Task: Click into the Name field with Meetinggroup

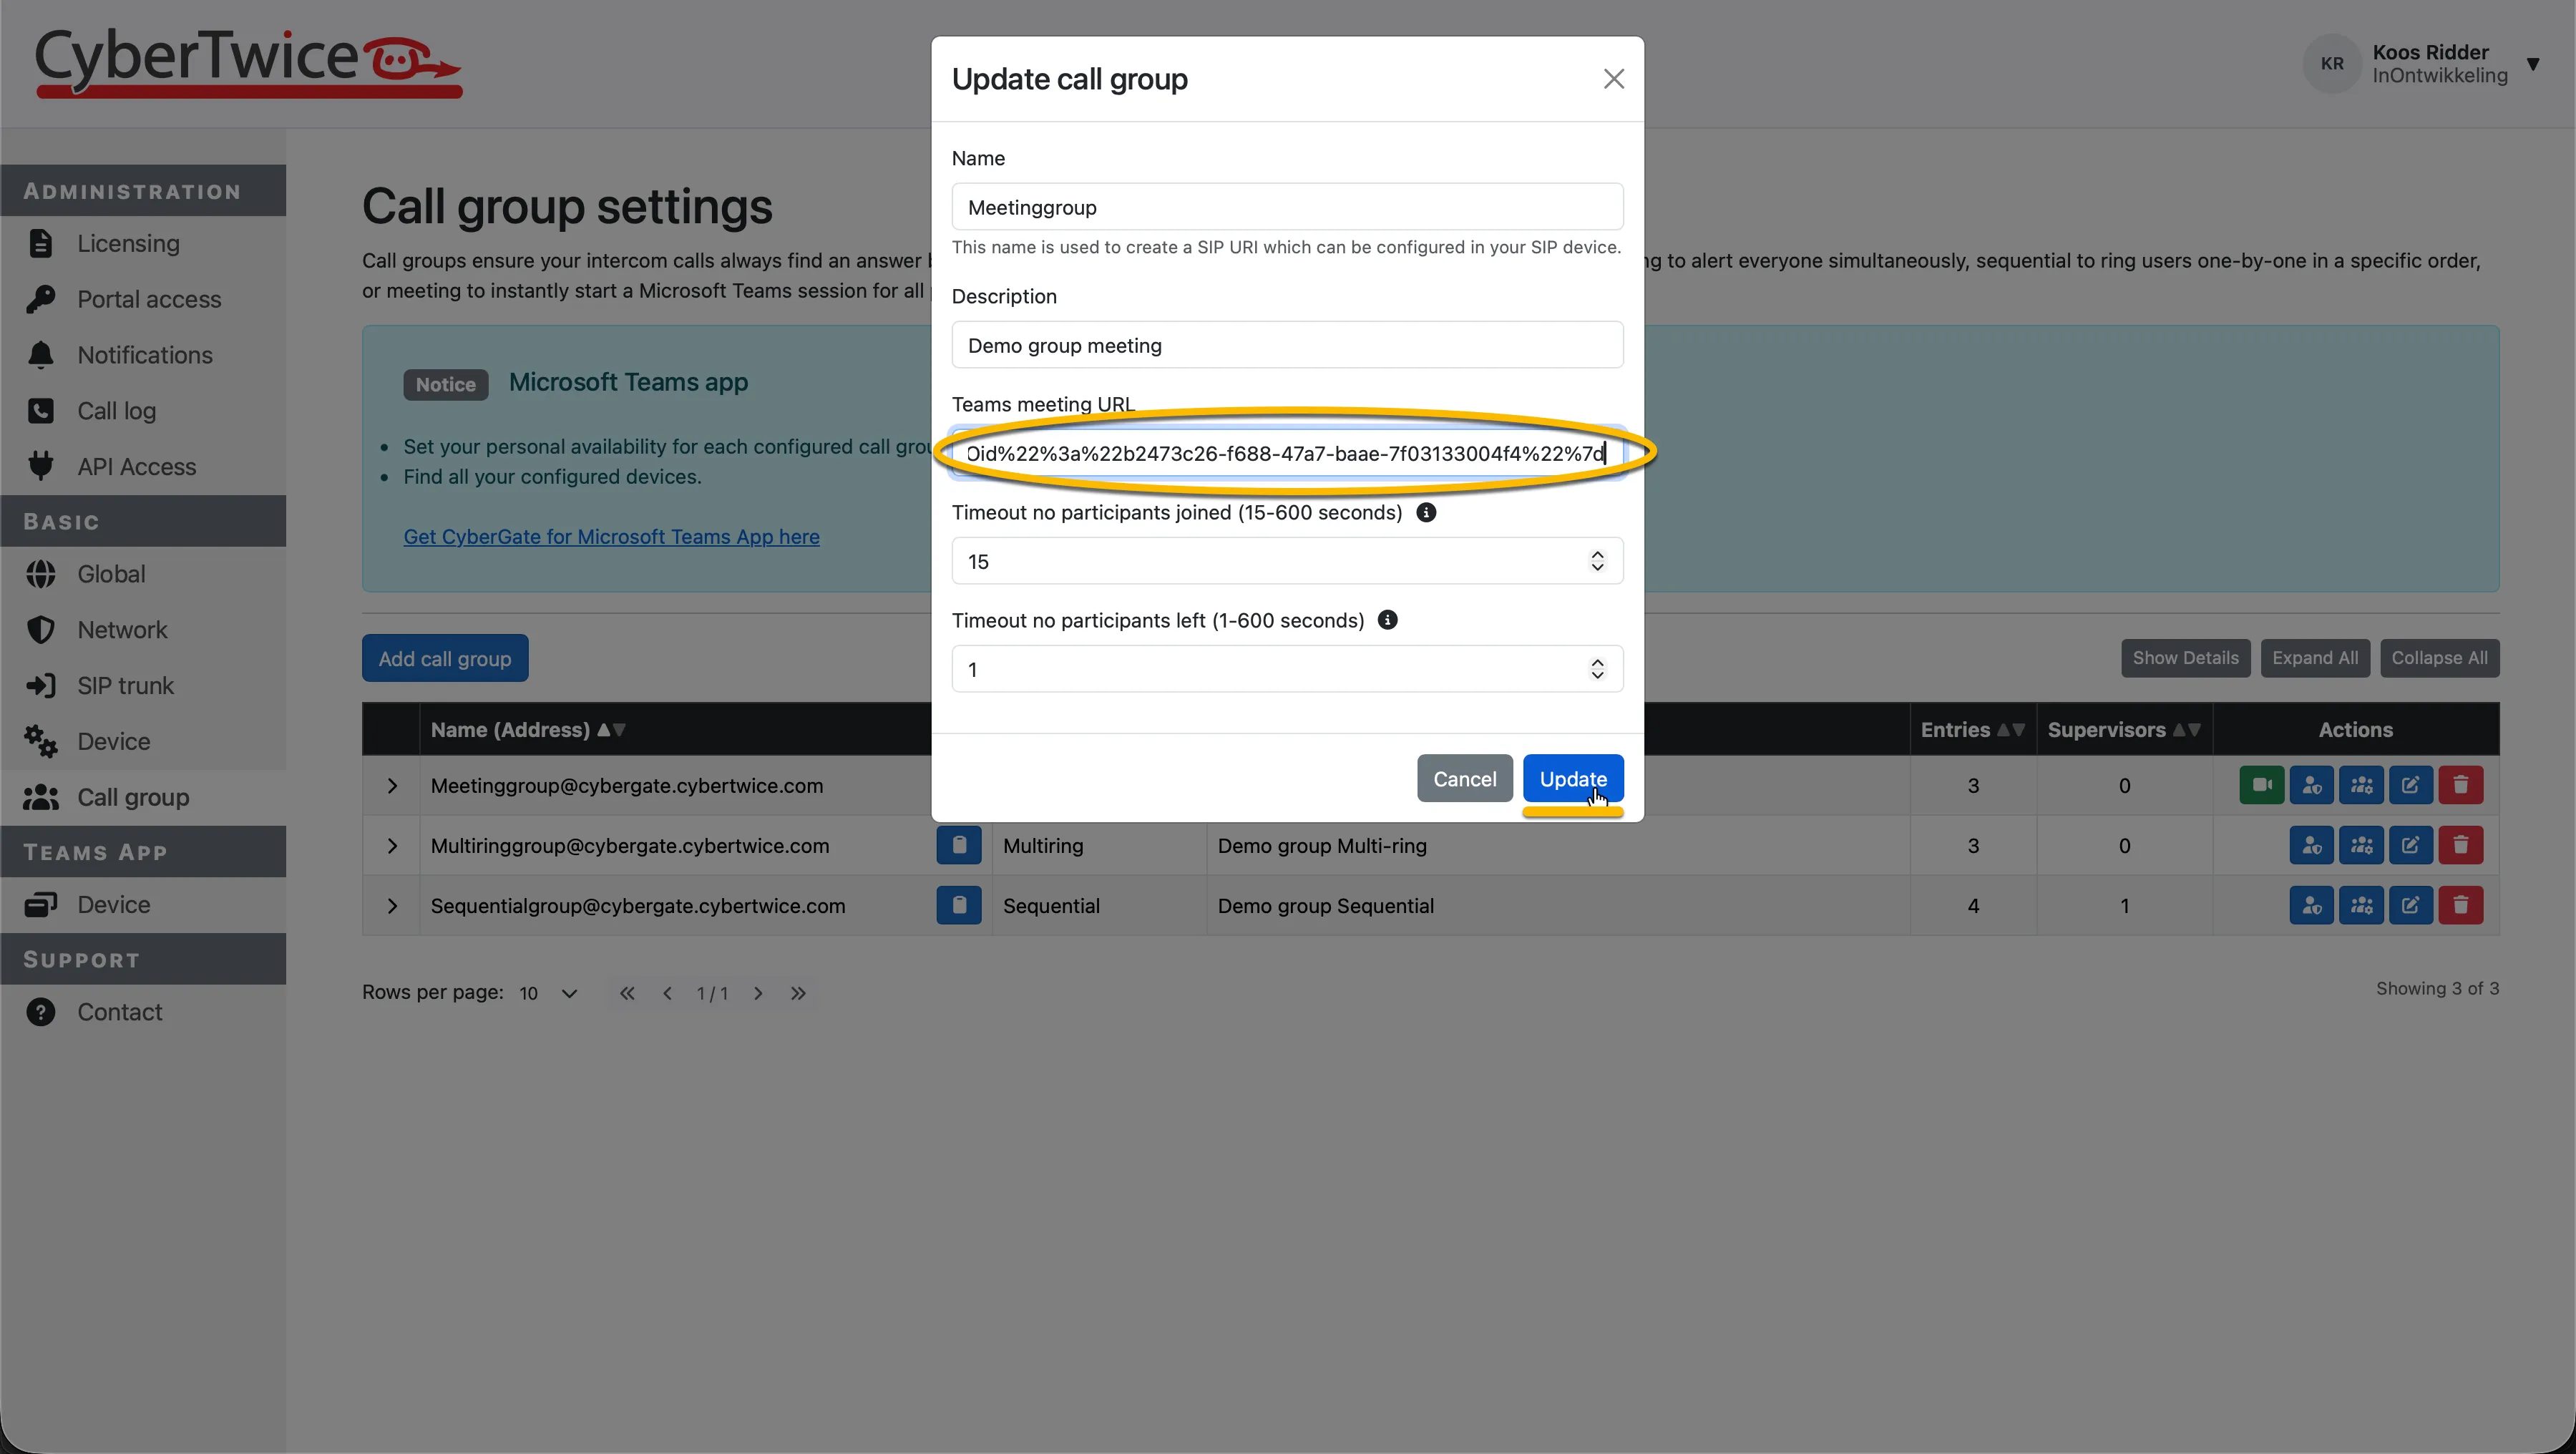Action: coord(1287,207)
